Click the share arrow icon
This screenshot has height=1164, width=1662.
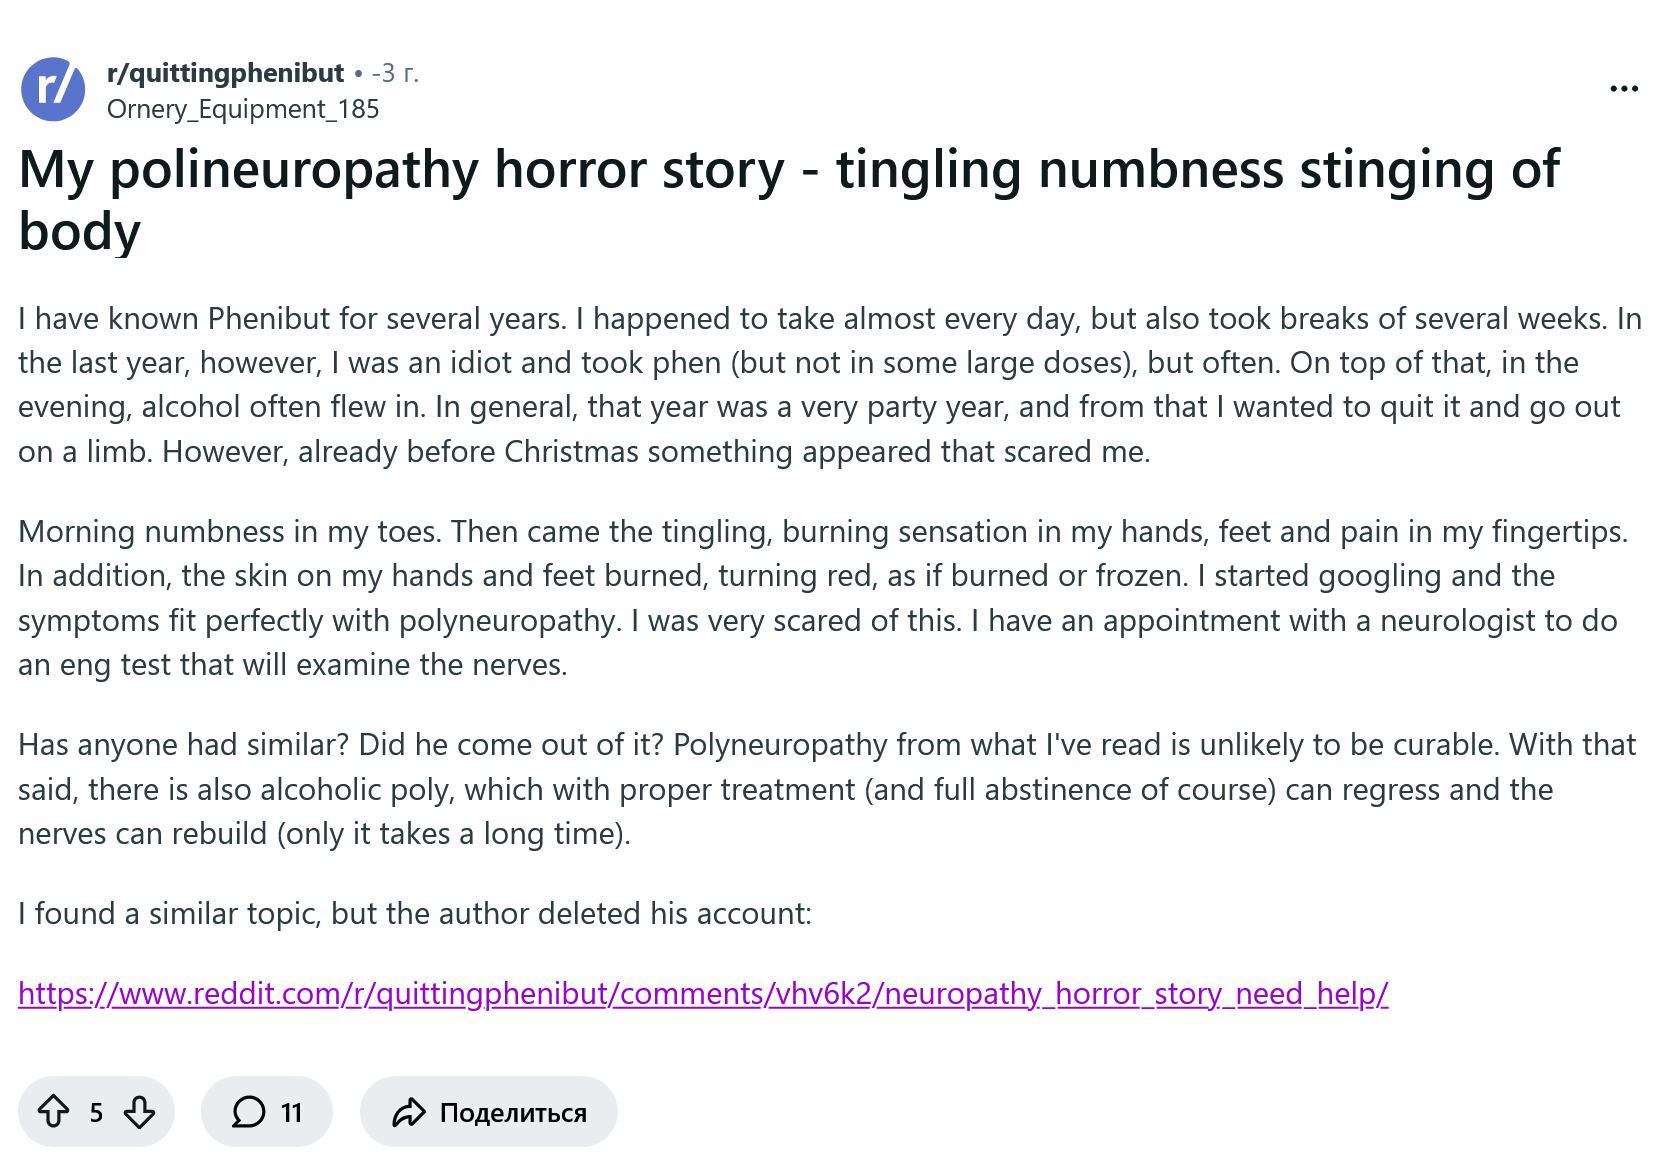[409, 1112]
